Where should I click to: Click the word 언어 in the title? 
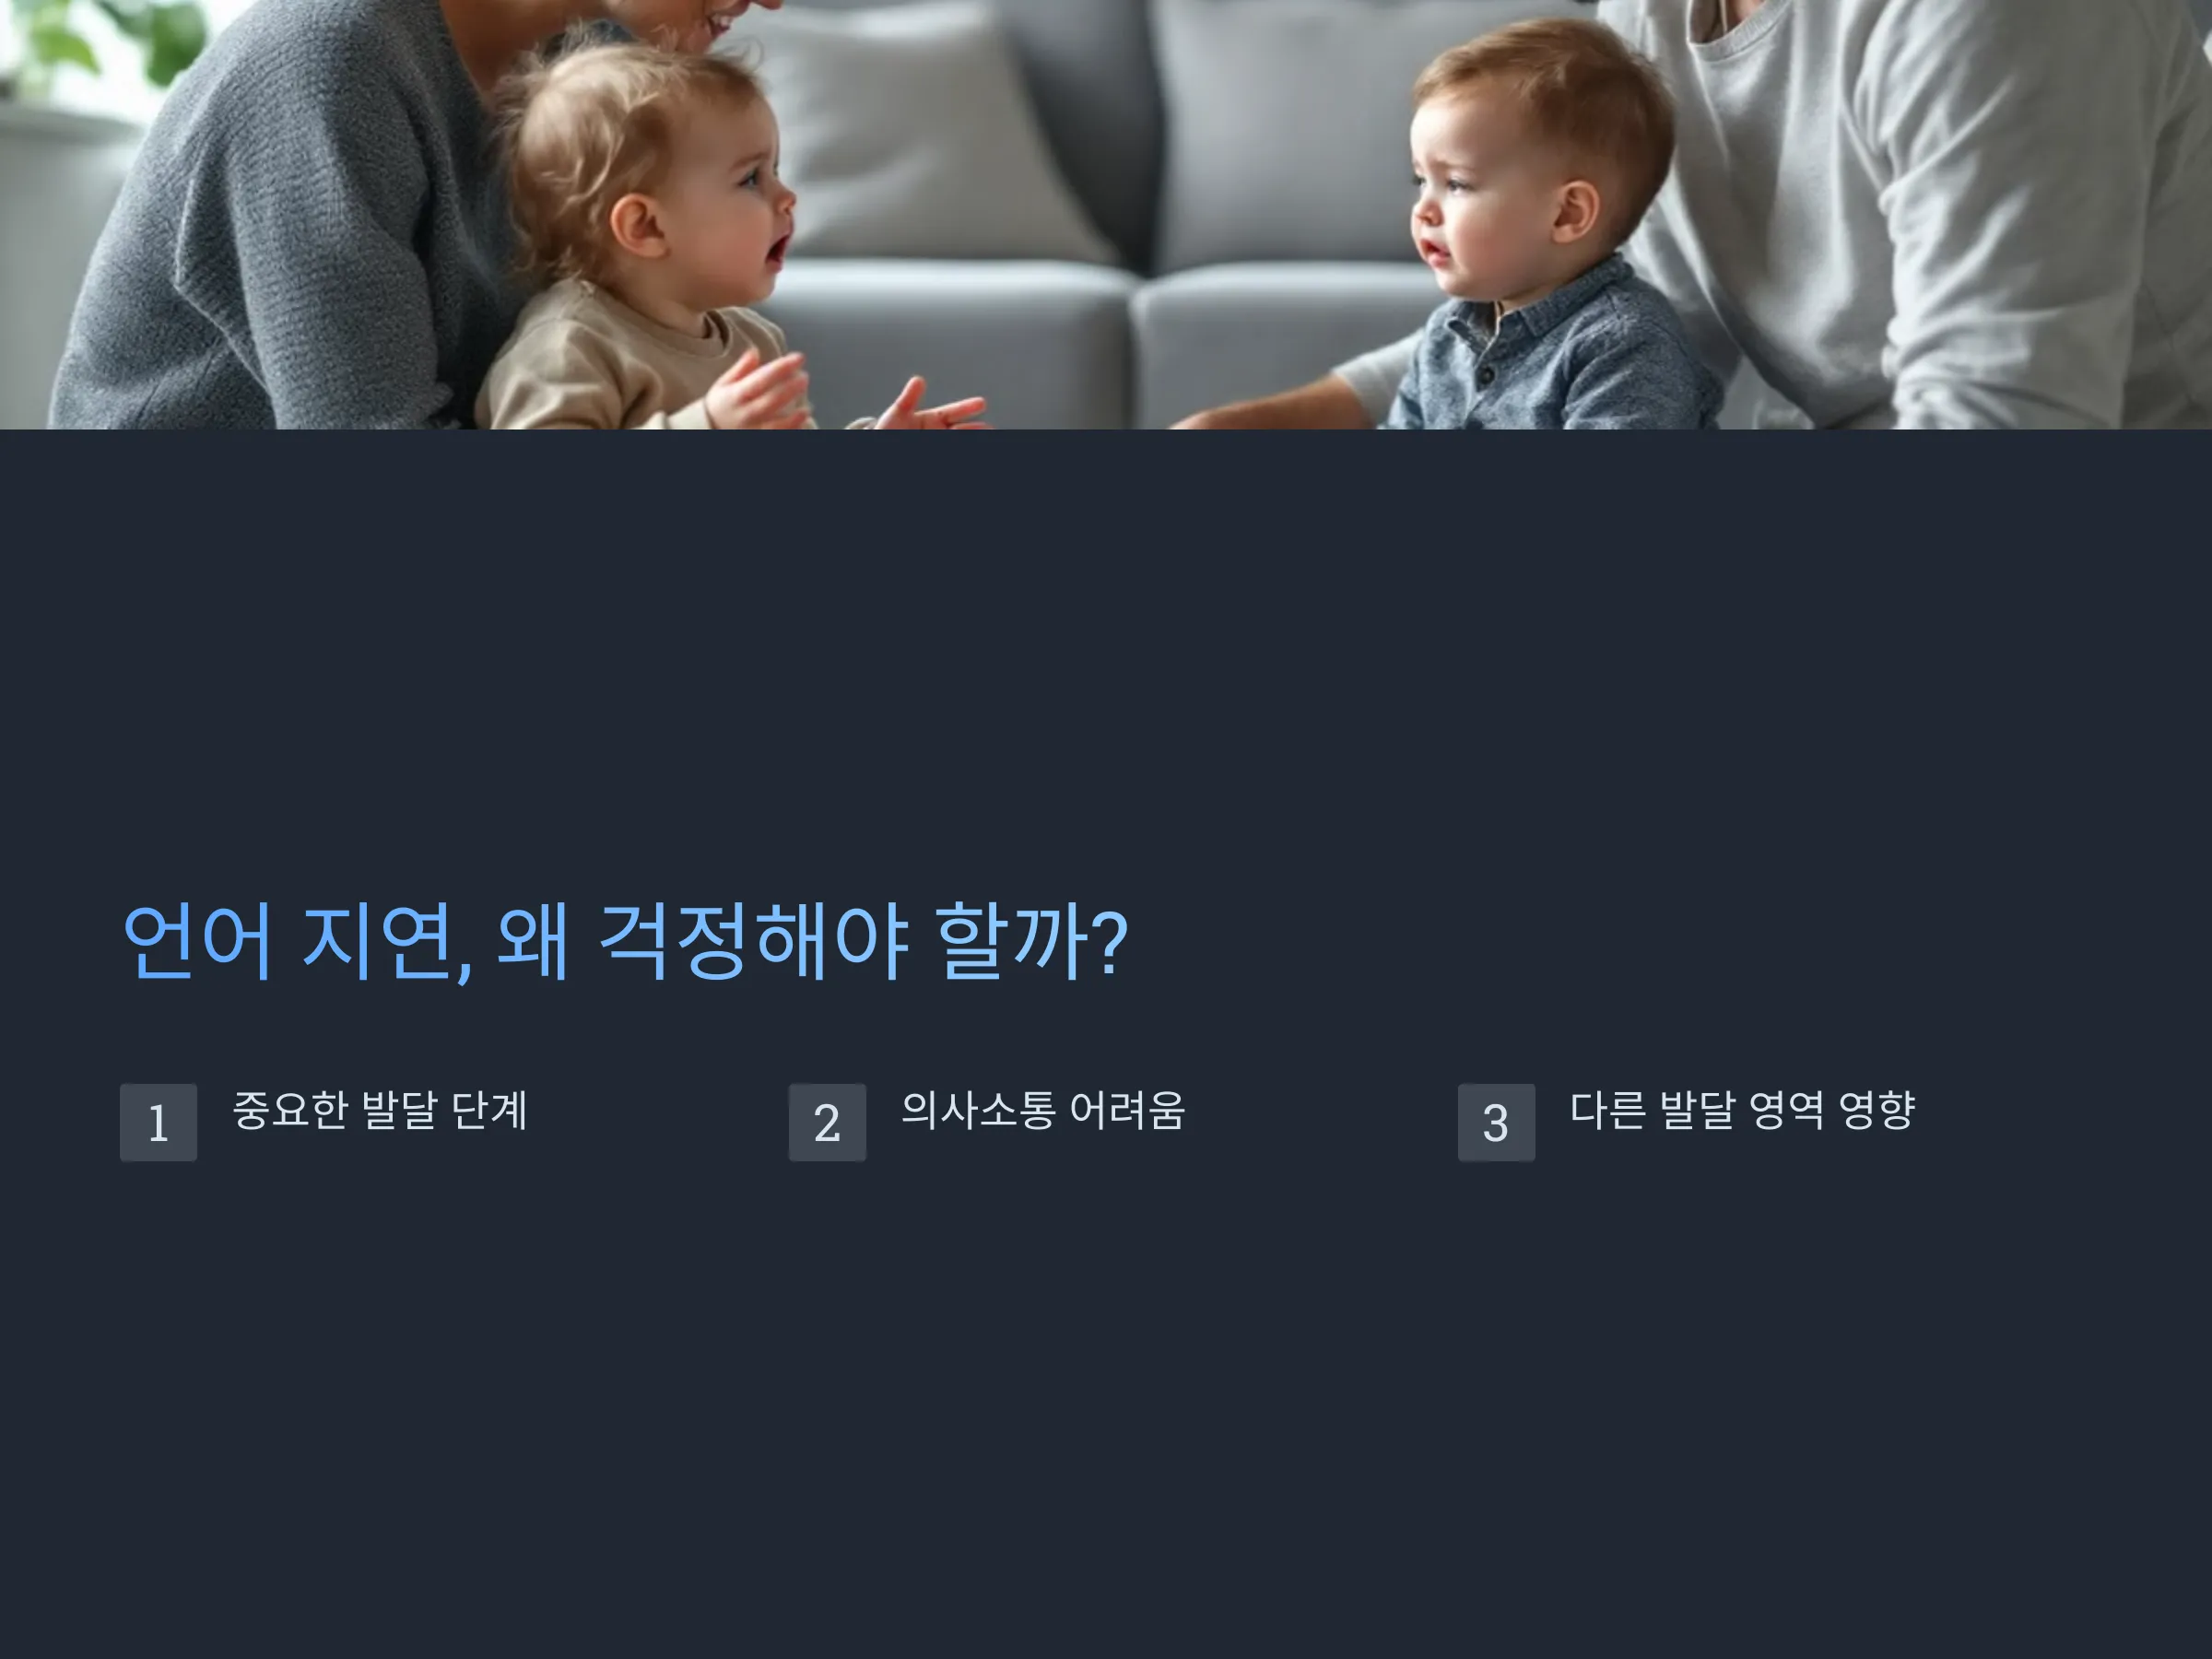point(197,941)
